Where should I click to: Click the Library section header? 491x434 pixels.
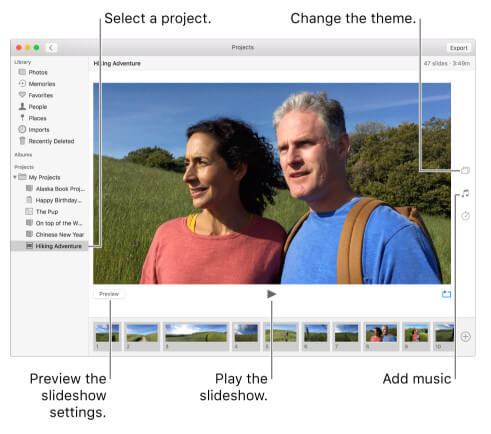(23, 62)
